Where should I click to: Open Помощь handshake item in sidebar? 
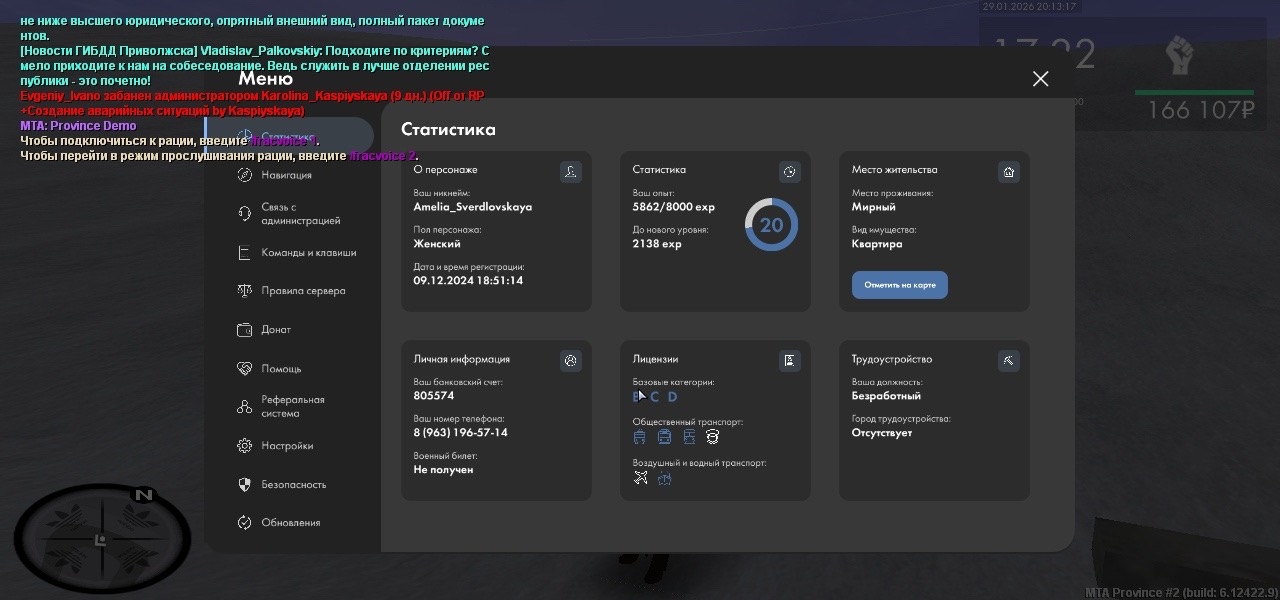pos(269,369)
